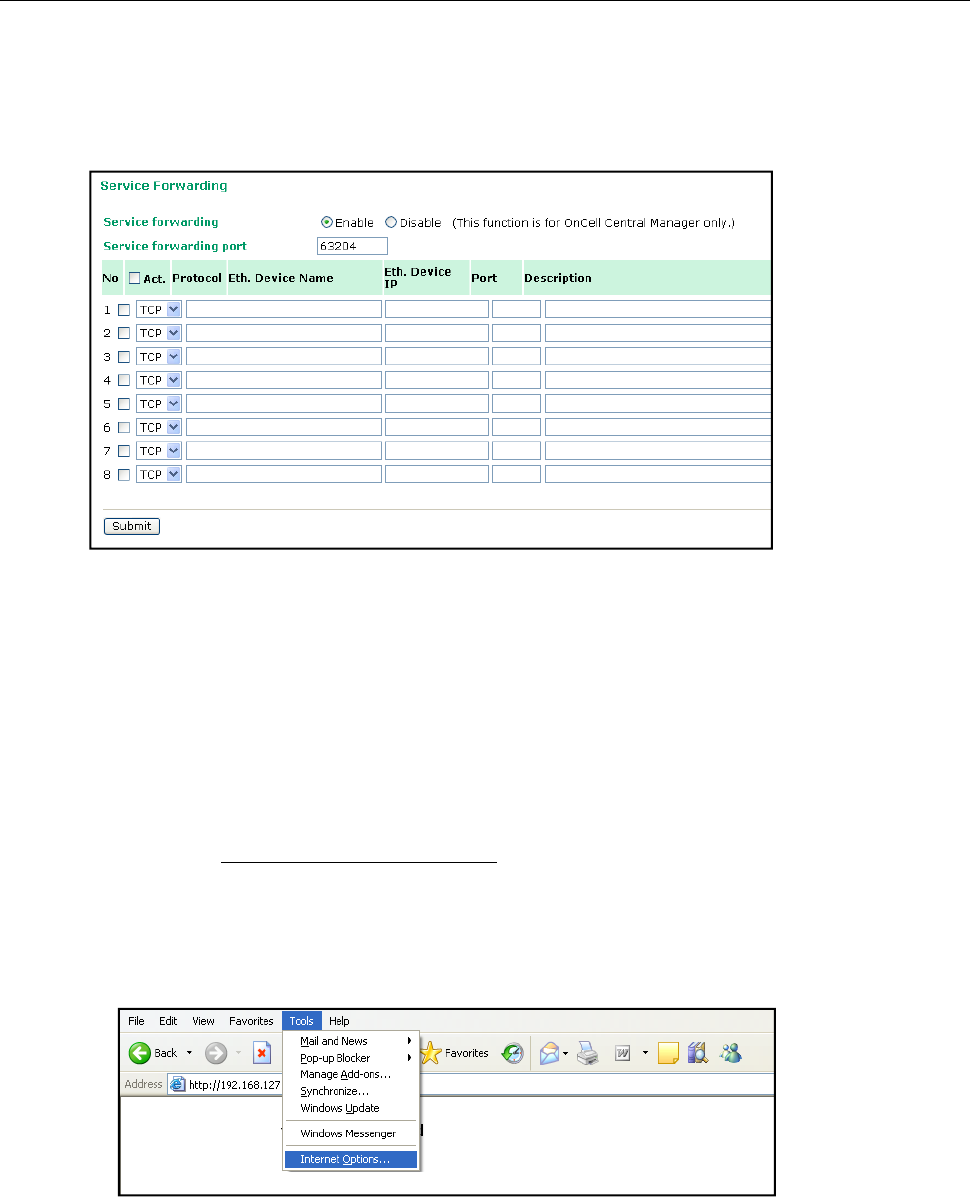
Task: Click the browser Forward arrow icon
Action: point(216,1053)
